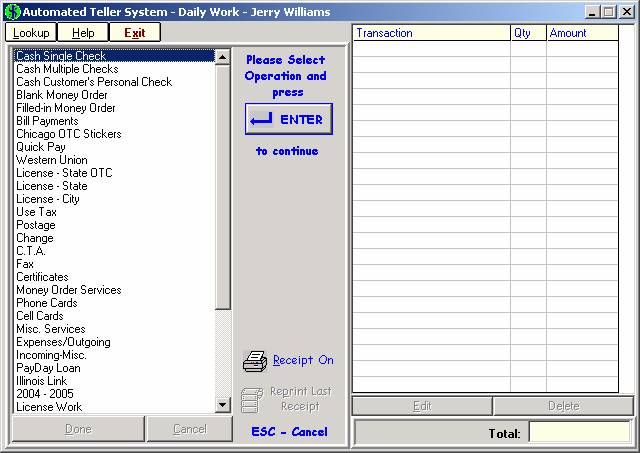This screenshot has height=453, width=640.
Task: Click the Total amount field
Action: coord(579,433)
